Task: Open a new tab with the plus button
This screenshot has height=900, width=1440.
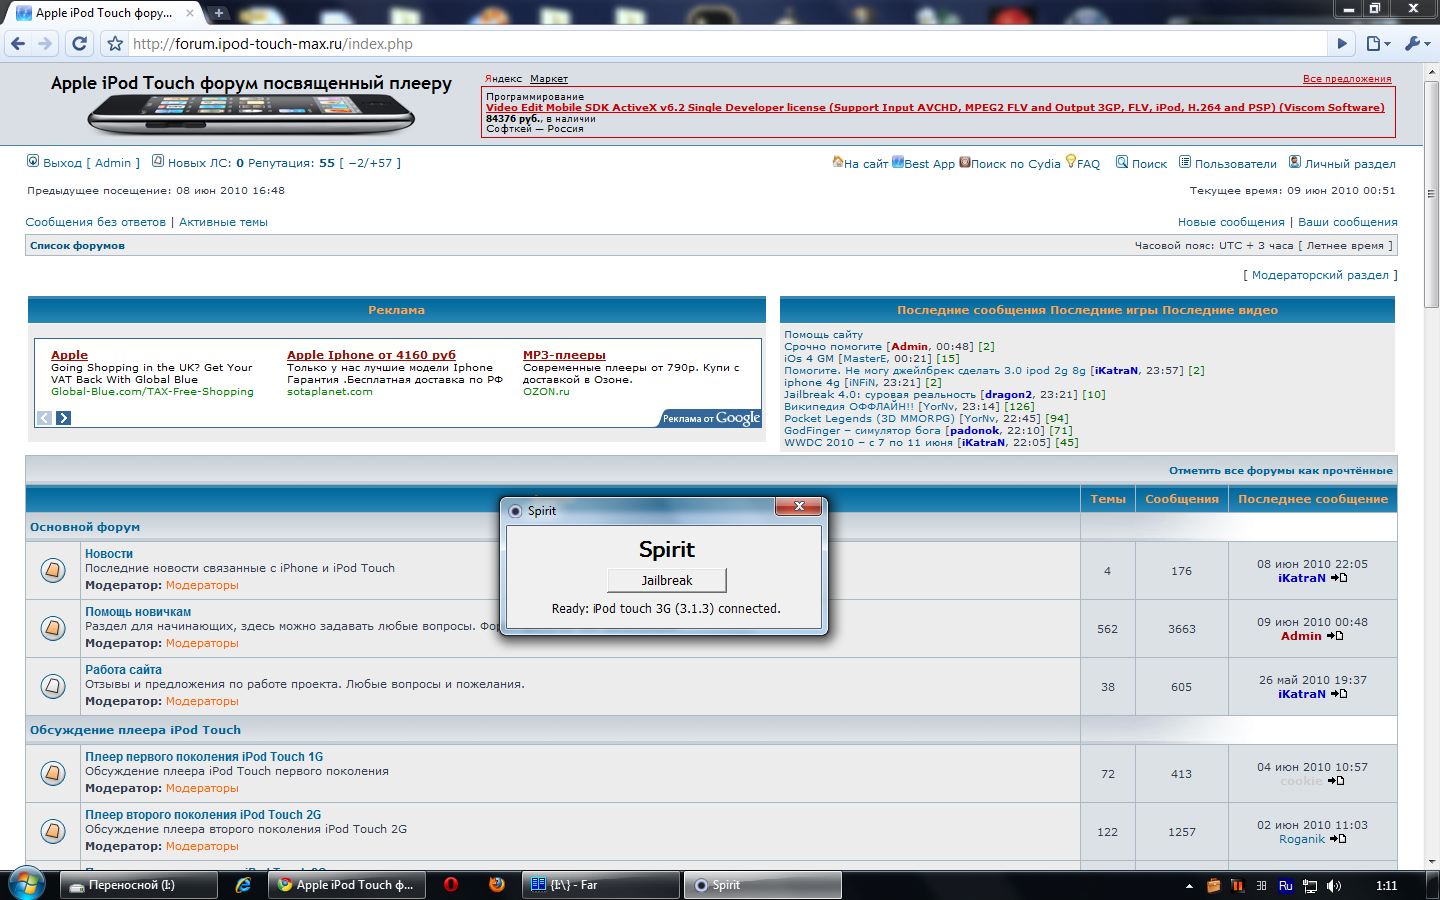Action: pyautogui.click(x=219, y=13)
